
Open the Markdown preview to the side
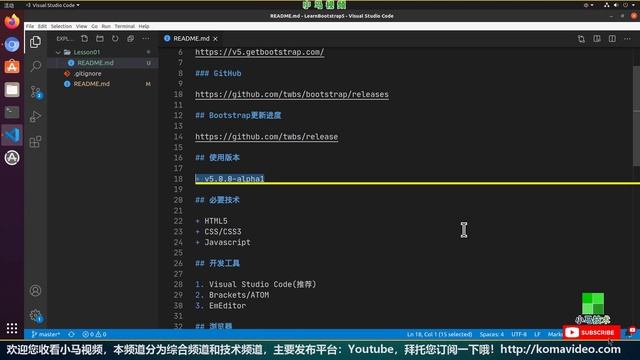[x=597, y=39]
